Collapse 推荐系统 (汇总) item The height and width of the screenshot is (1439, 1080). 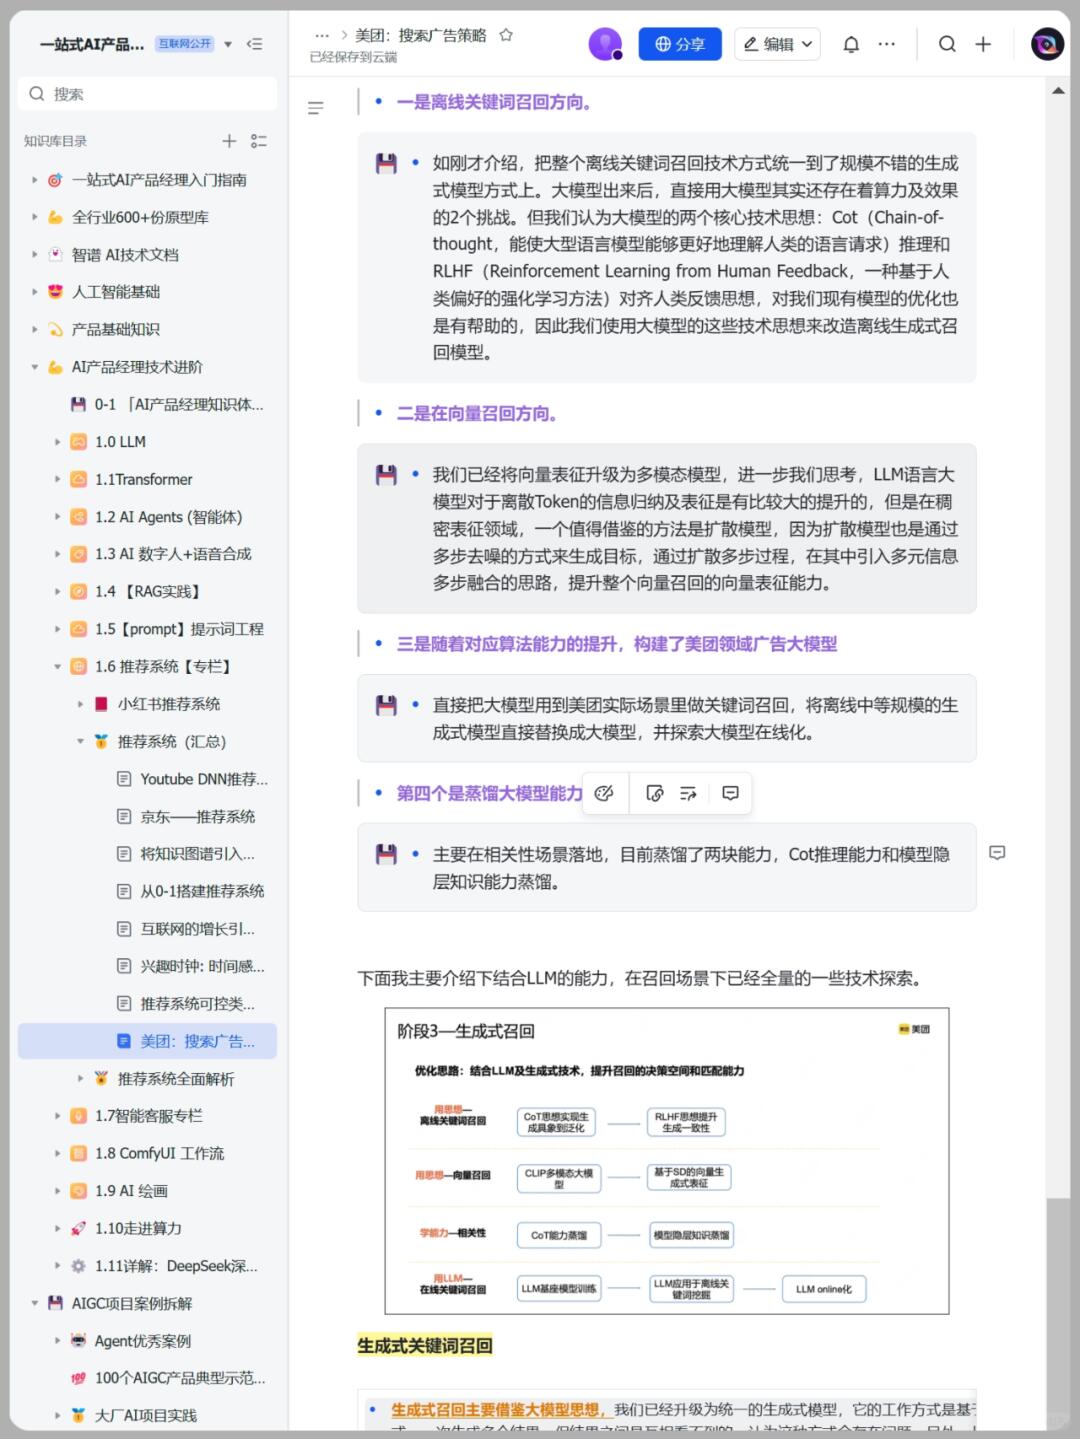(80, 741)
